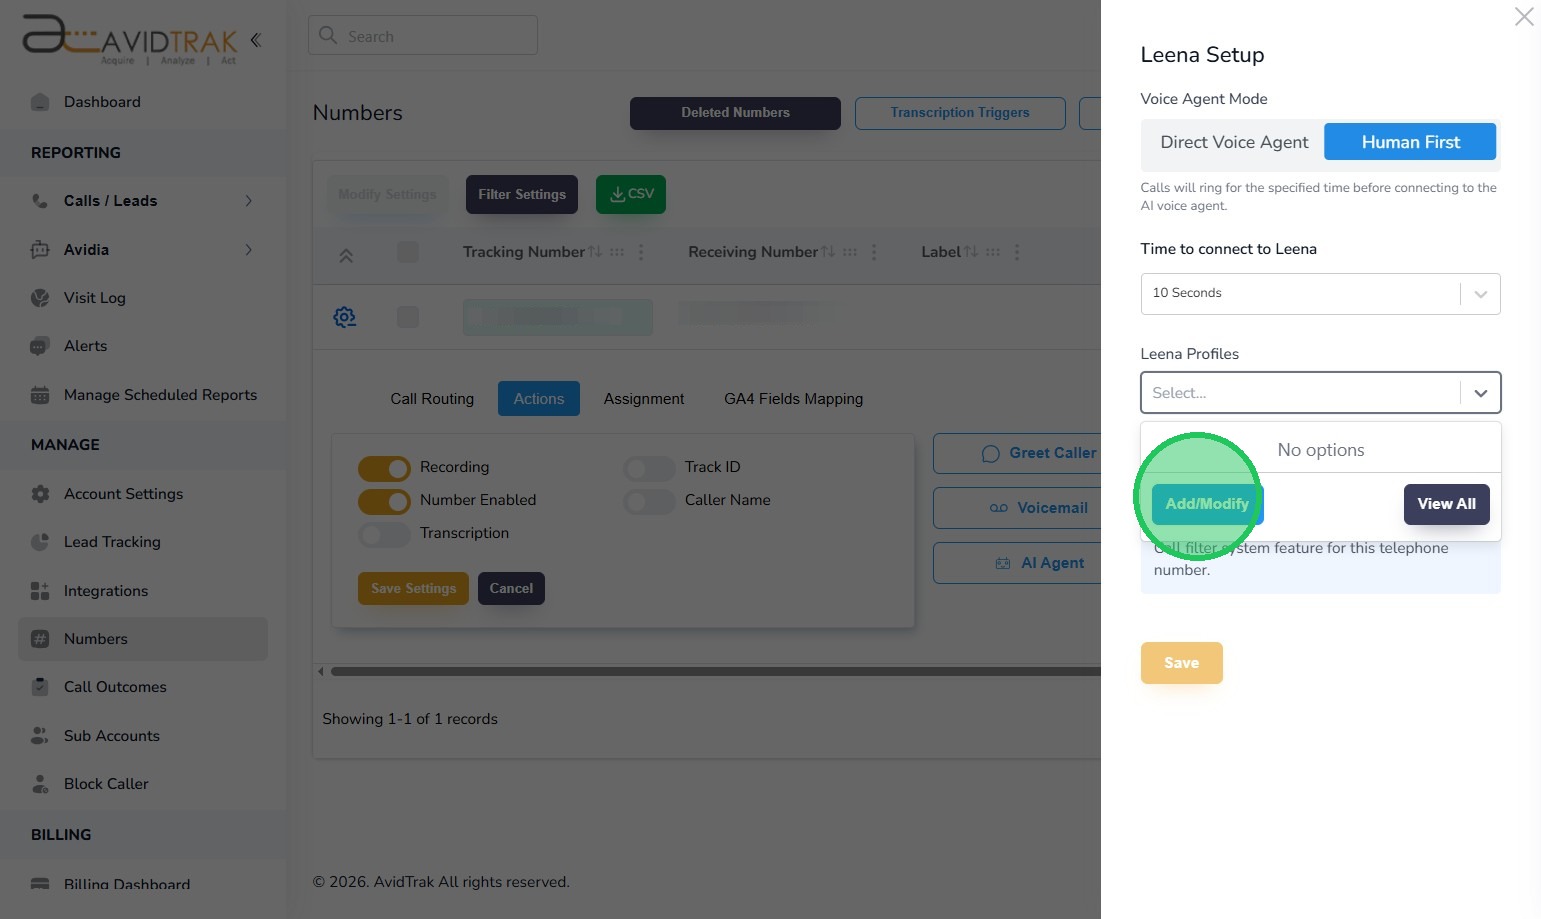This screenshot has height=919, width=1541.
Task: Open Label column options menu
Action: (1017, 252)
